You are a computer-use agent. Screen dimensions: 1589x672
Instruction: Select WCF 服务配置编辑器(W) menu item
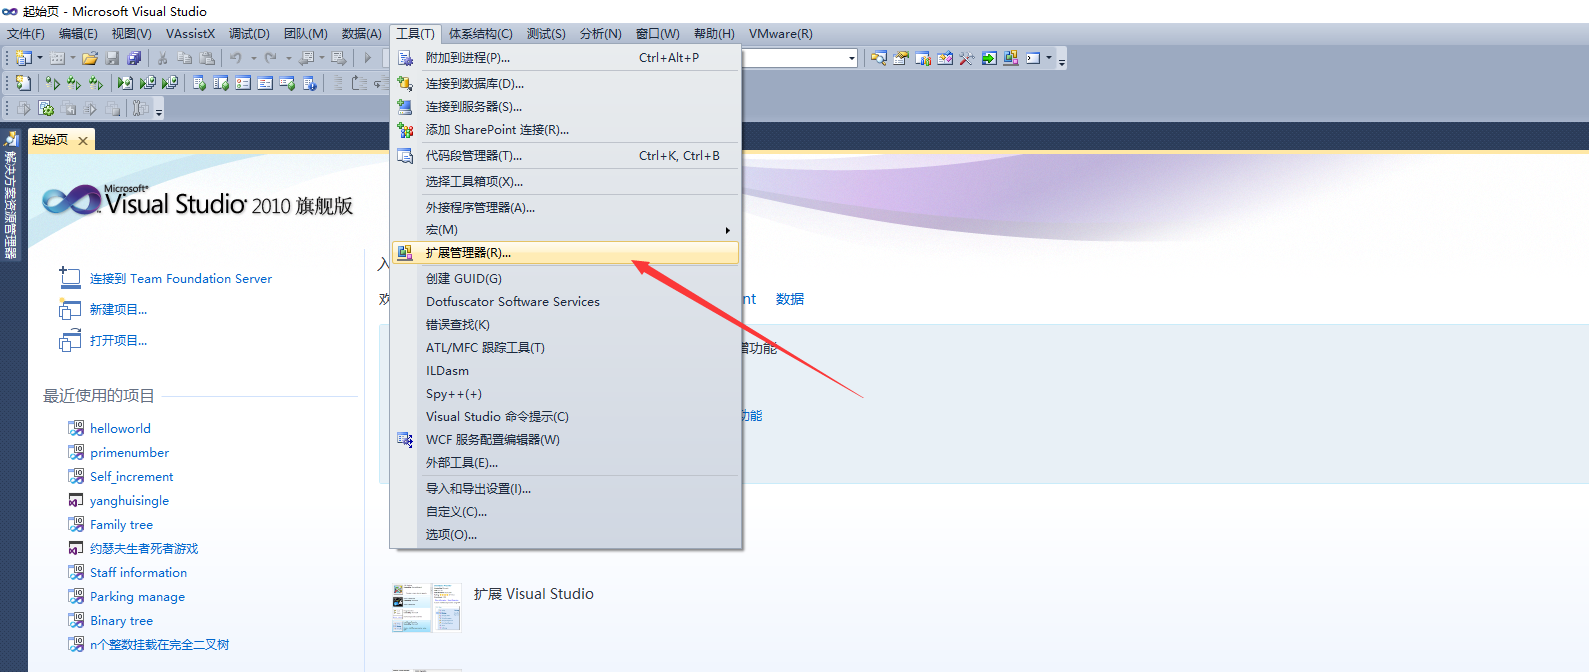[x=566, y=440]
